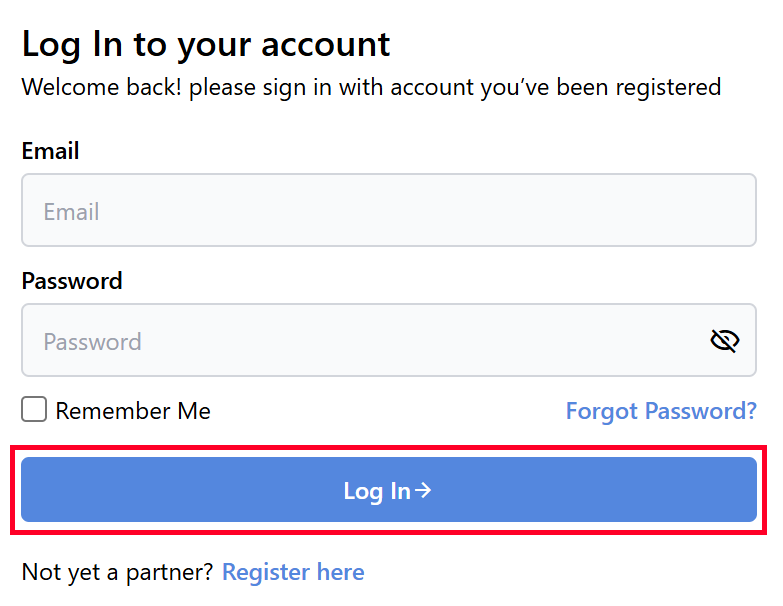
Task: Click the Password field label
Action: (x=72, y=281)
